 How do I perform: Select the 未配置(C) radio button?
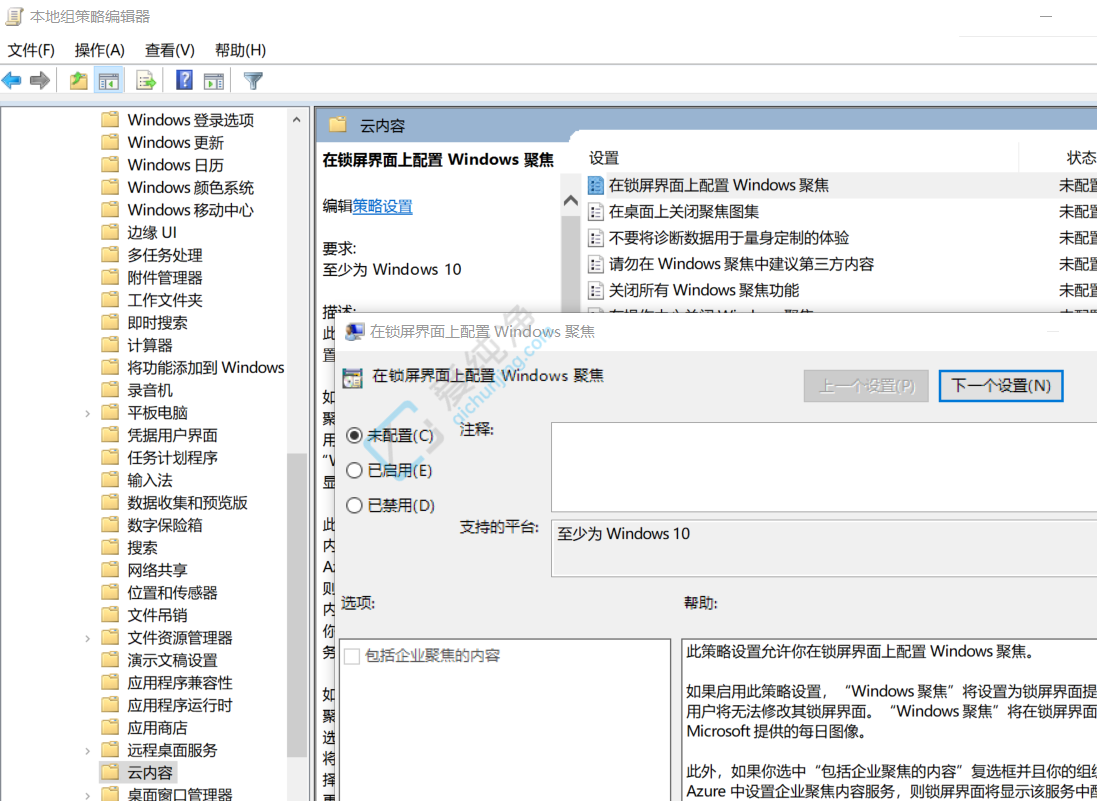point(354,436)
